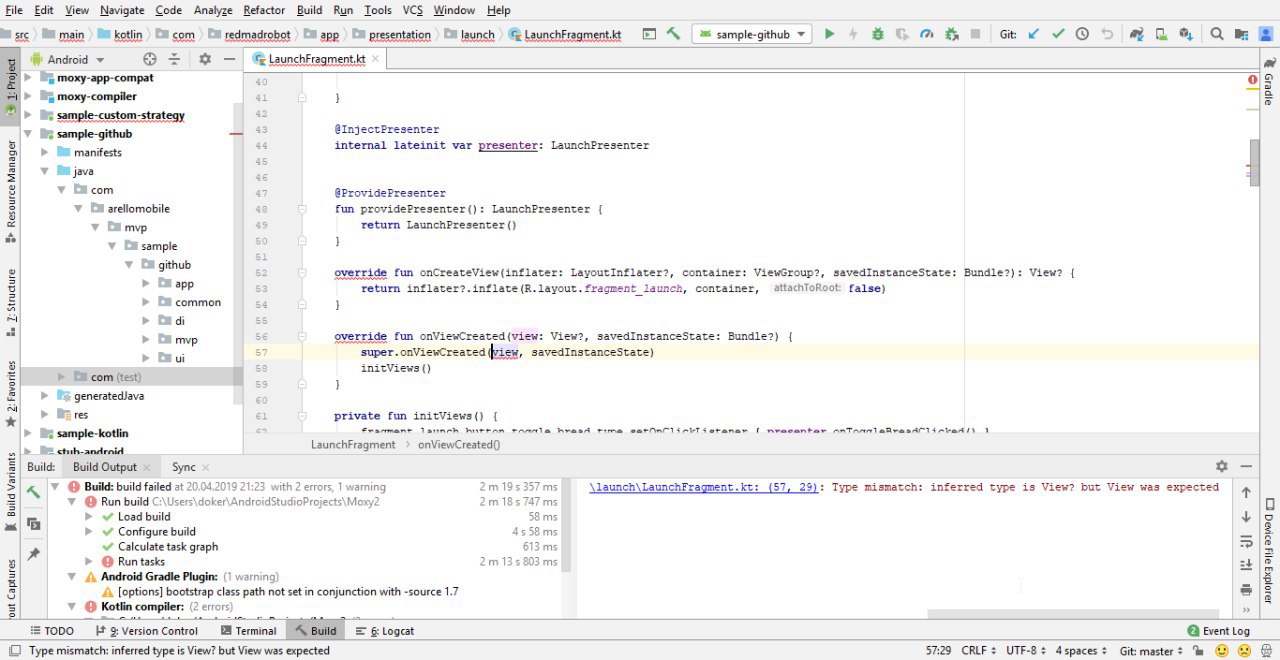1280x660 pixels.
Task: Open the VCS menu
Action: [x=412, y=10]
